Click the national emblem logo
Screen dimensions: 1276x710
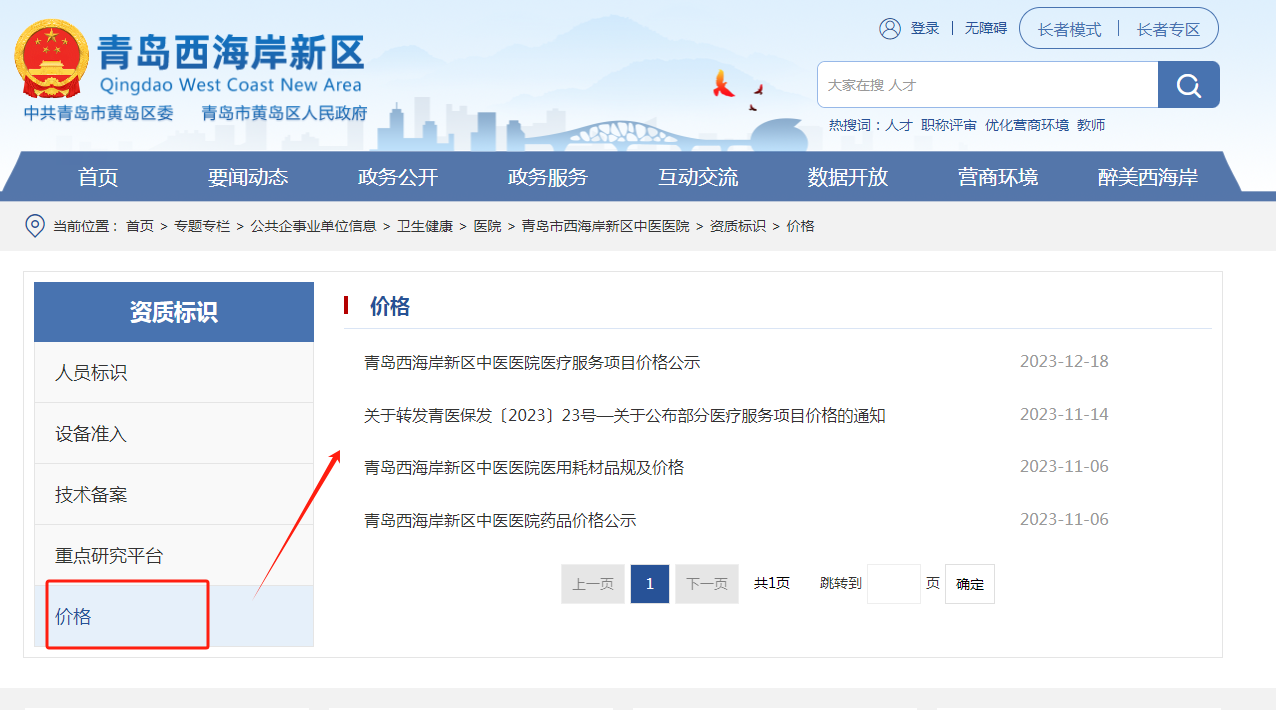52,58
